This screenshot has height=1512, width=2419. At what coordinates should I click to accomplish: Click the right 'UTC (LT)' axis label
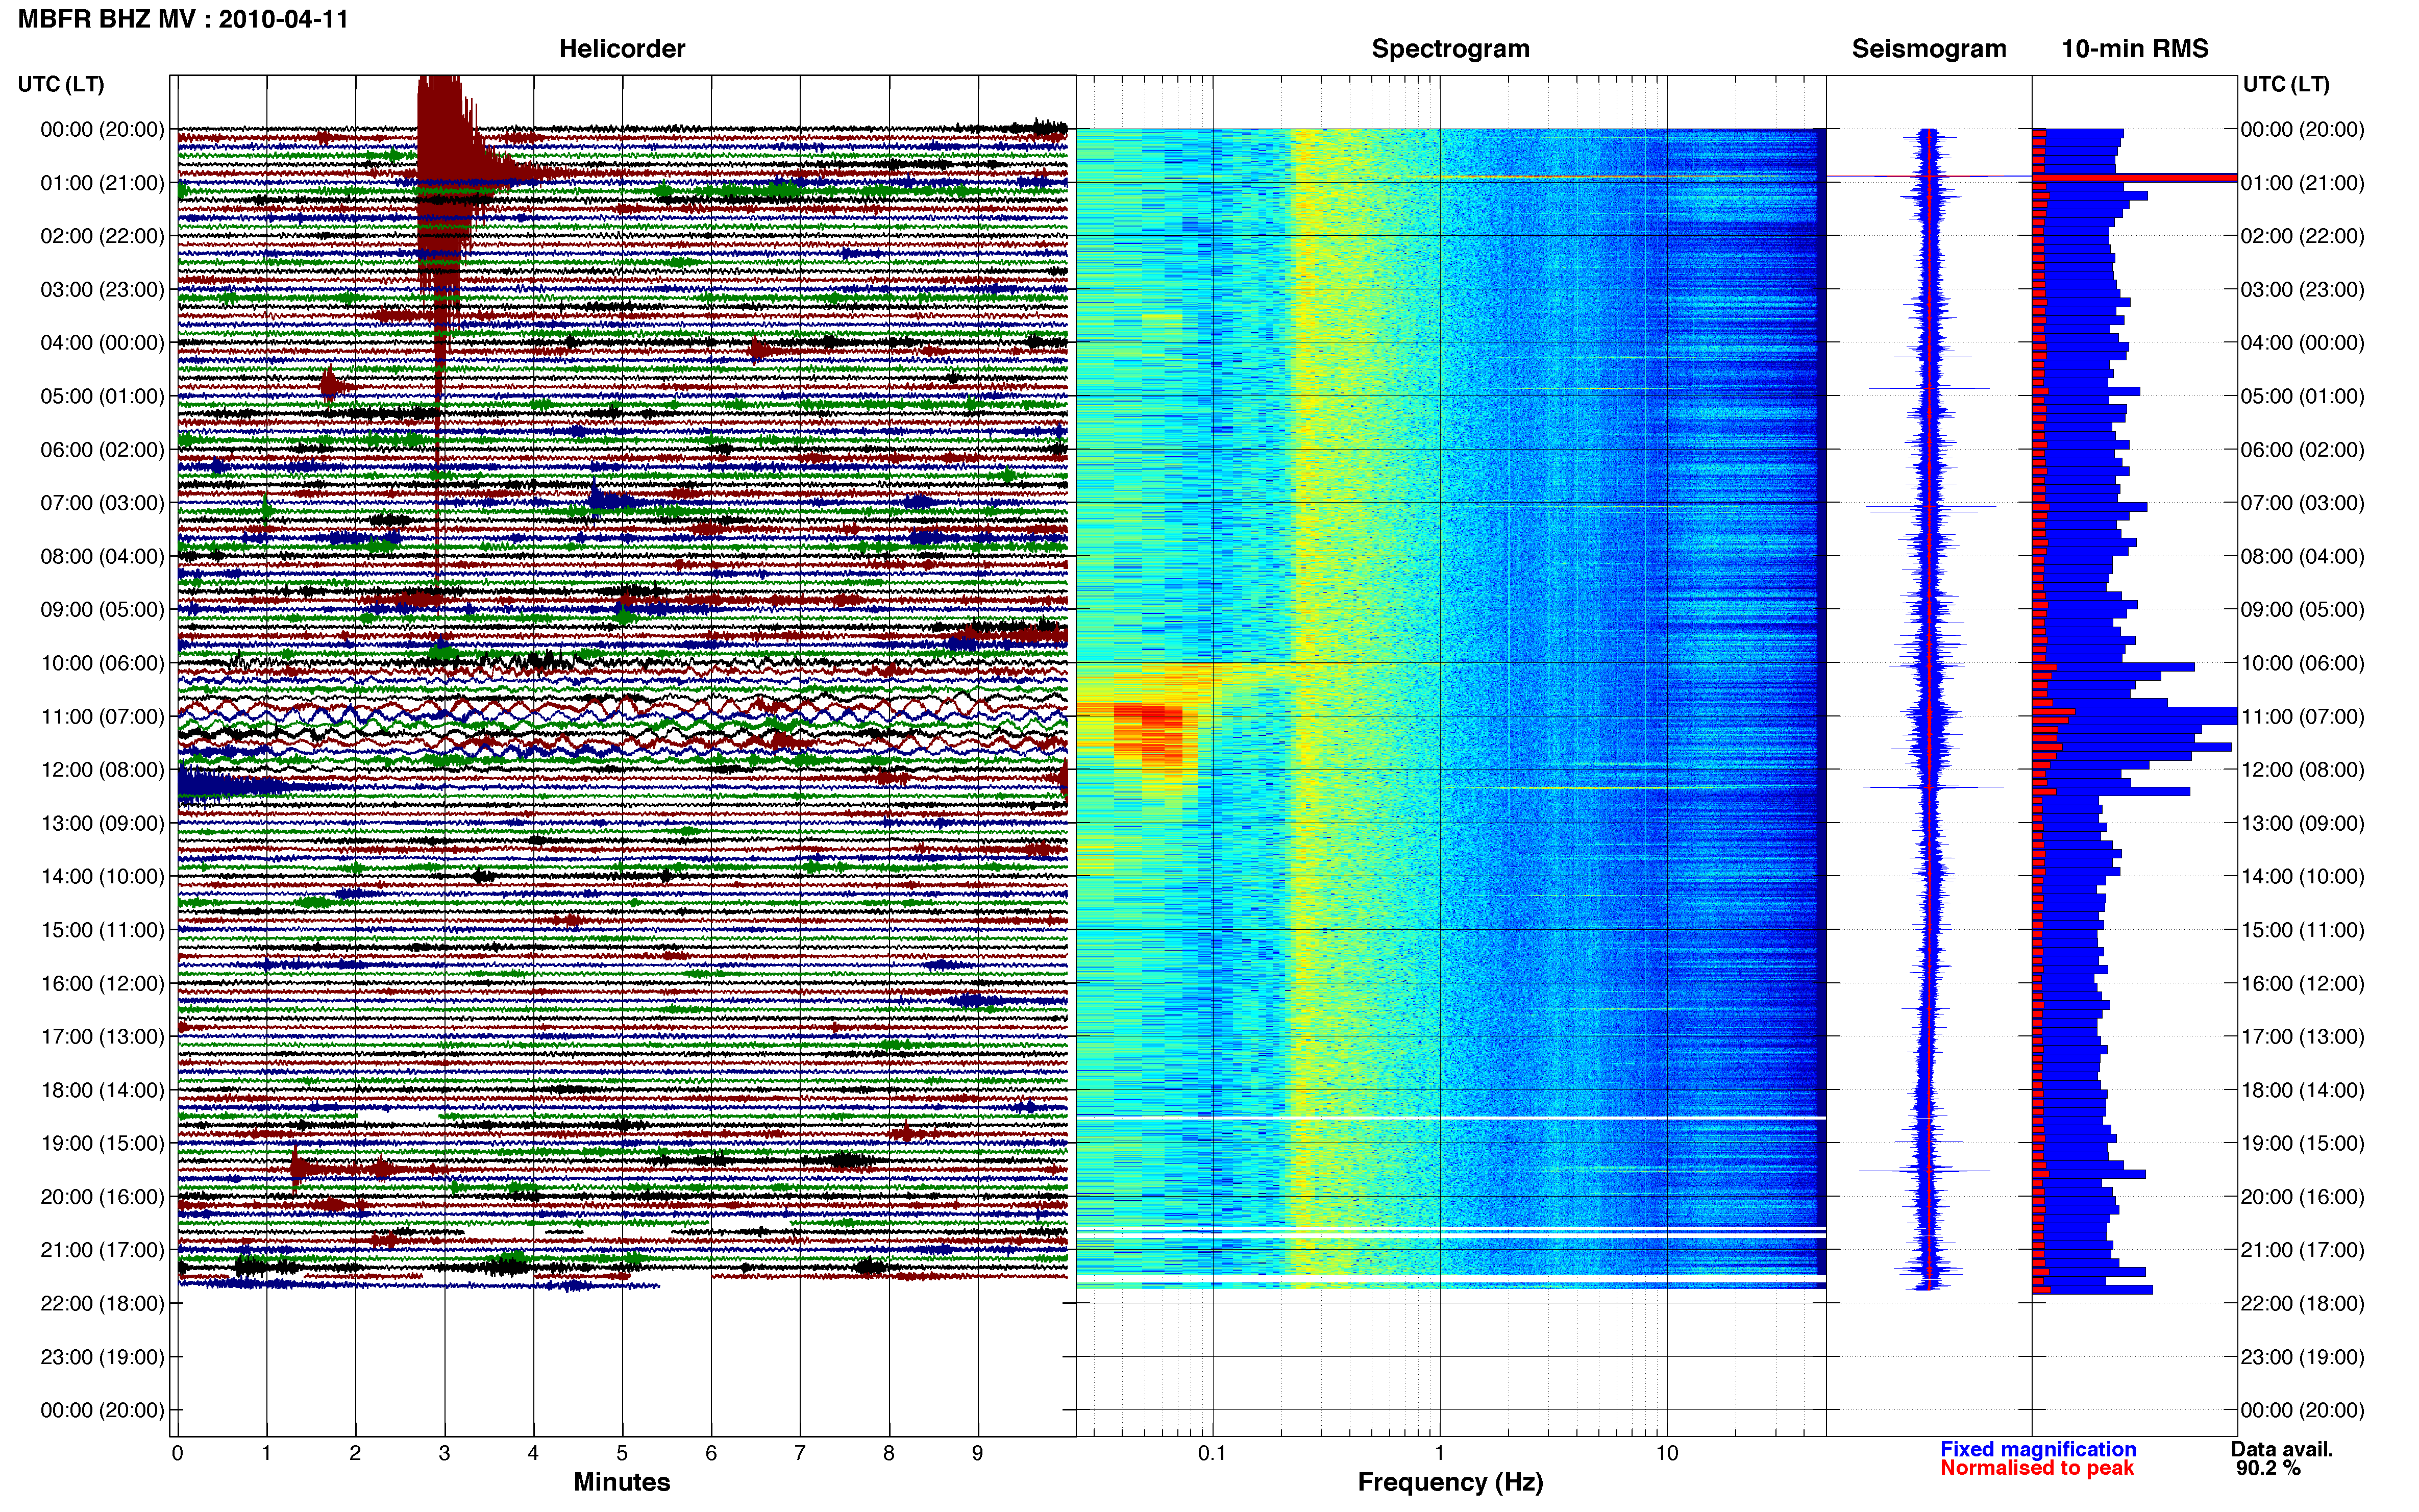[x=2286, y=84]
